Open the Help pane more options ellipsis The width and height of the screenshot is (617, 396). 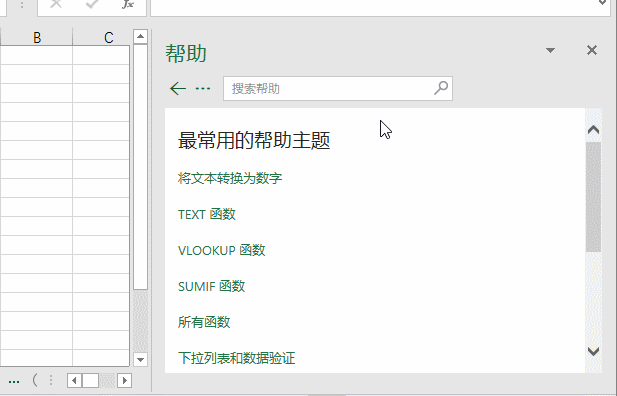tap(203, 89)
